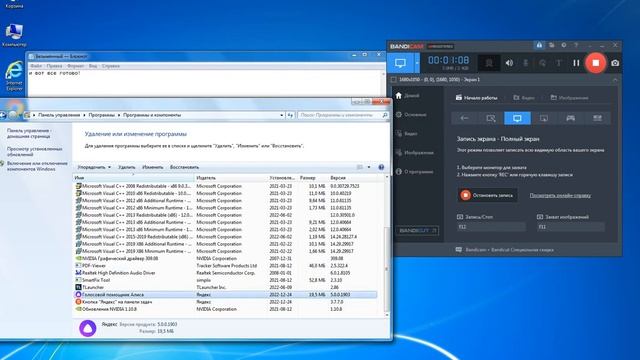Open Формат menu in Notepad
Image resolution: width=640 pixels, height=360 pixels.
click(75, 66)
